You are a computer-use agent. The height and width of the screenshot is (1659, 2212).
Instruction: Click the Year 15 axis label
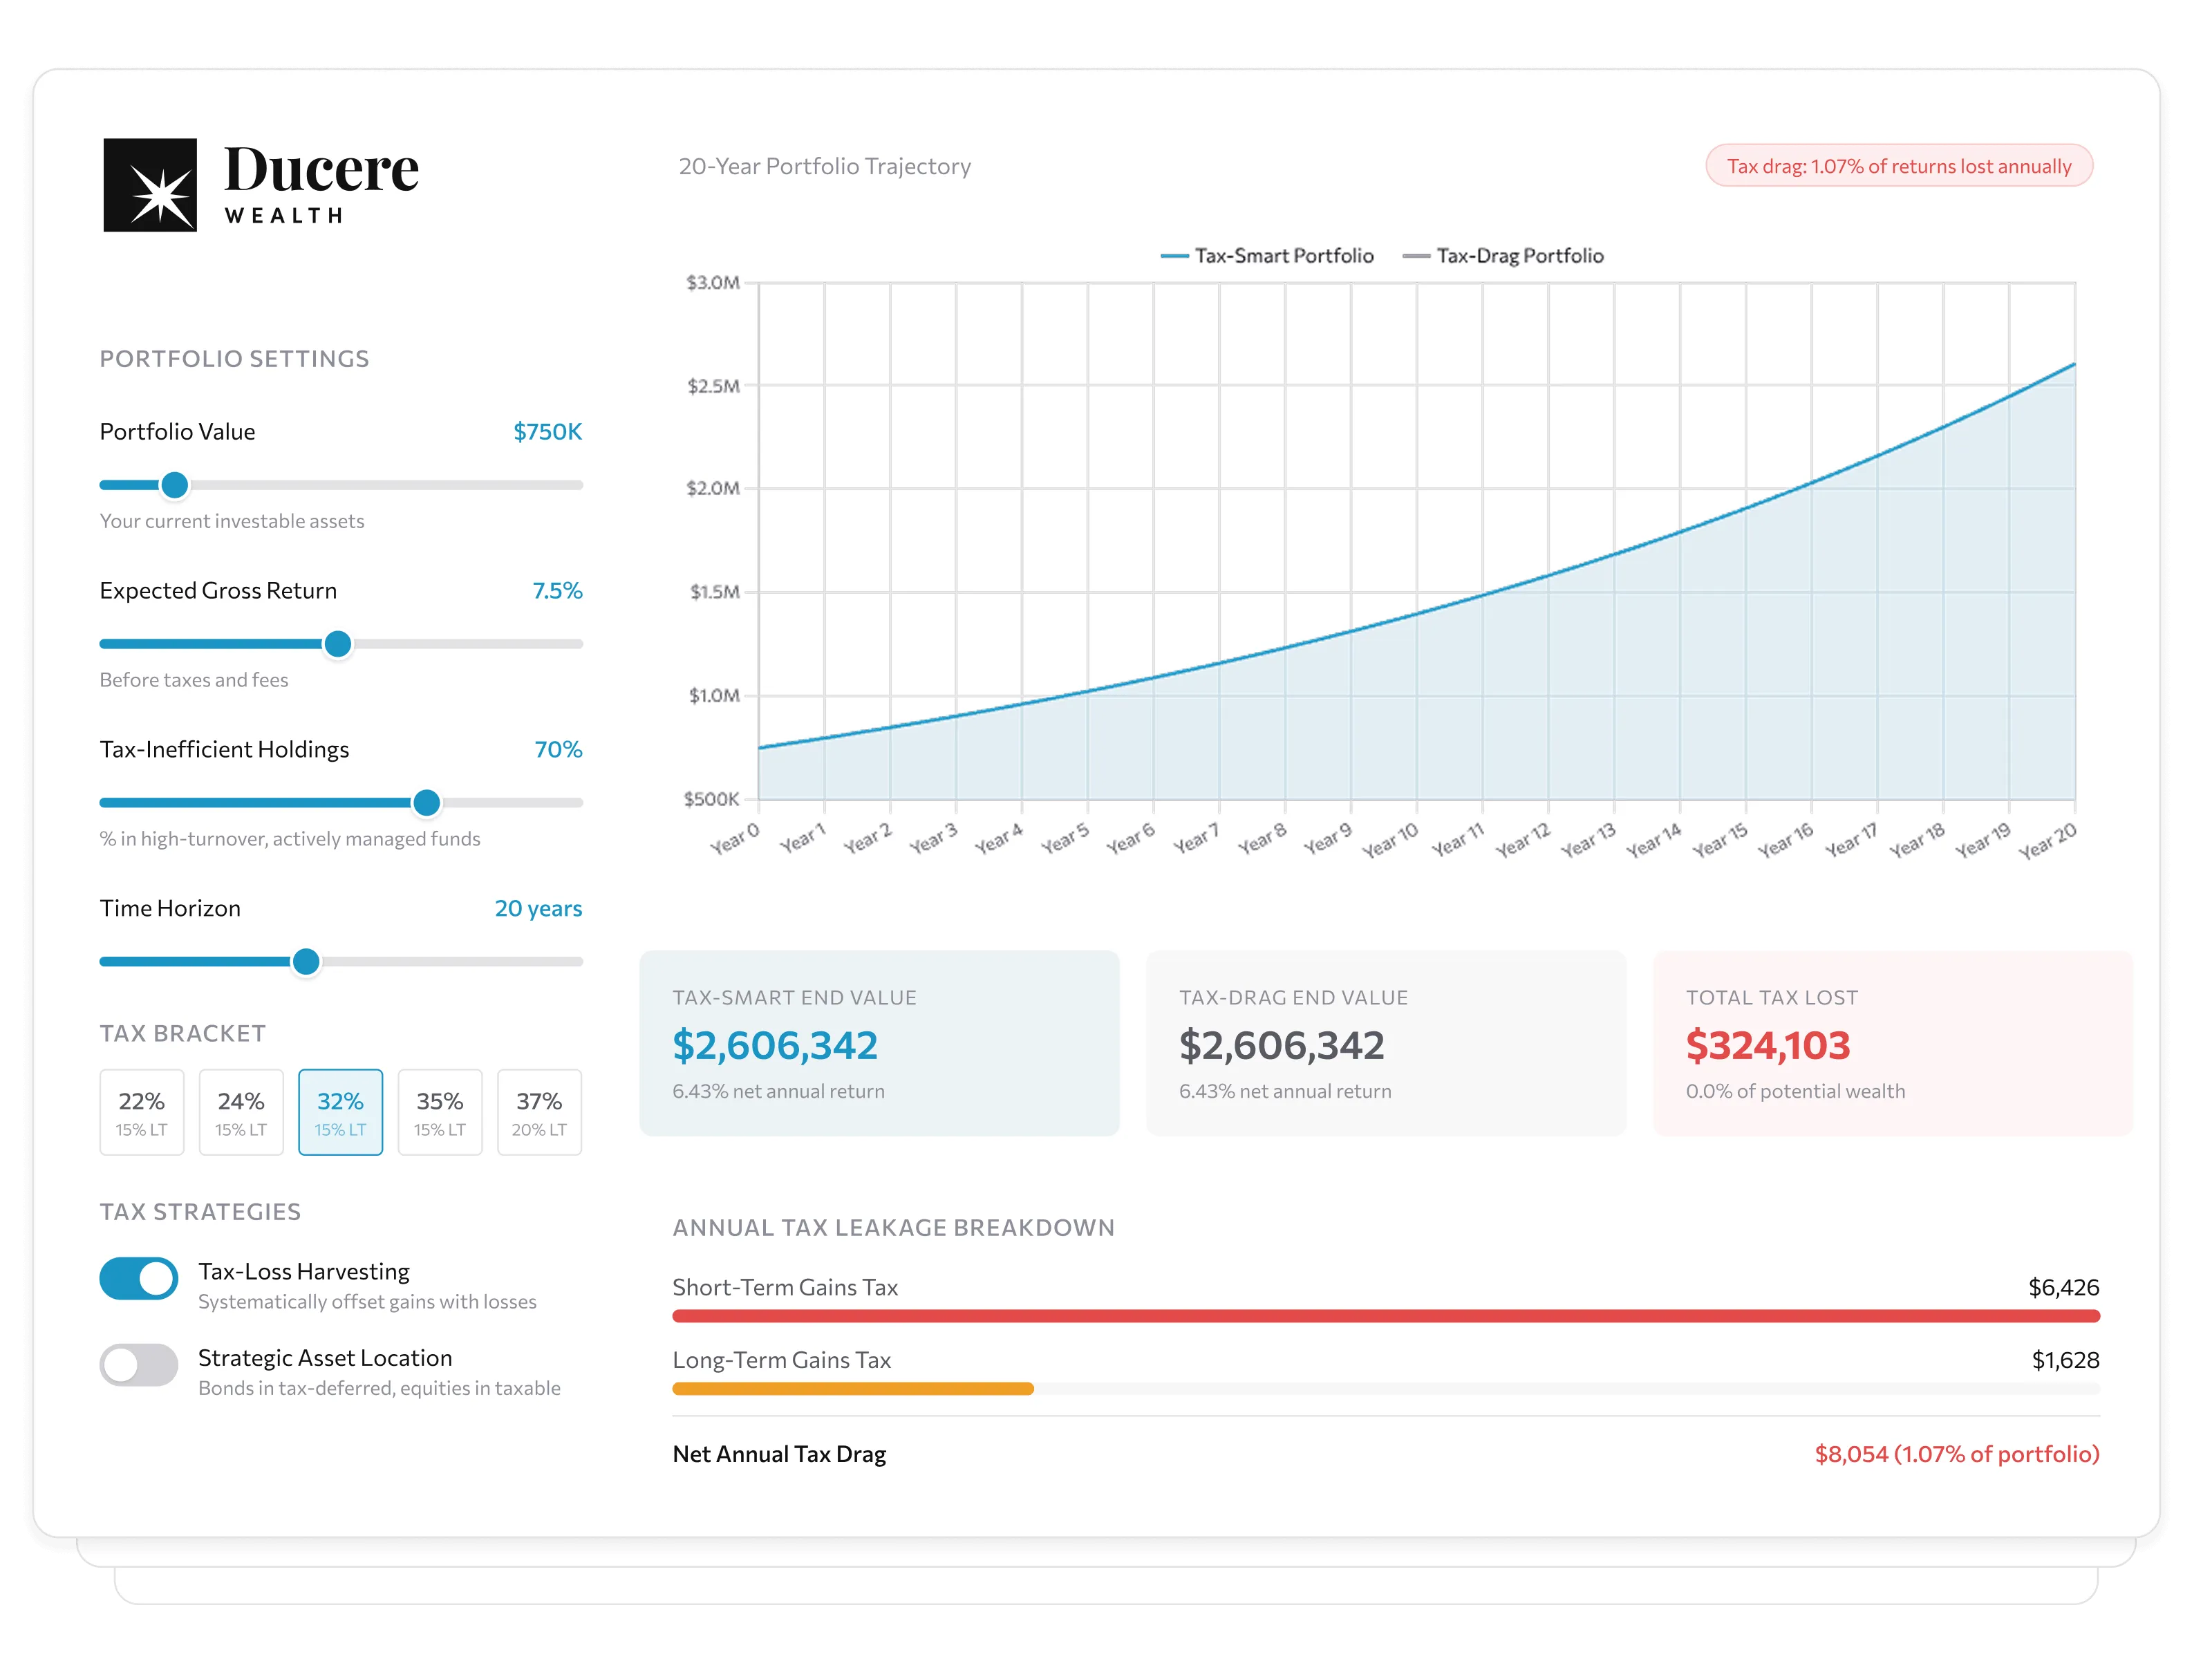pos(1720,841)
